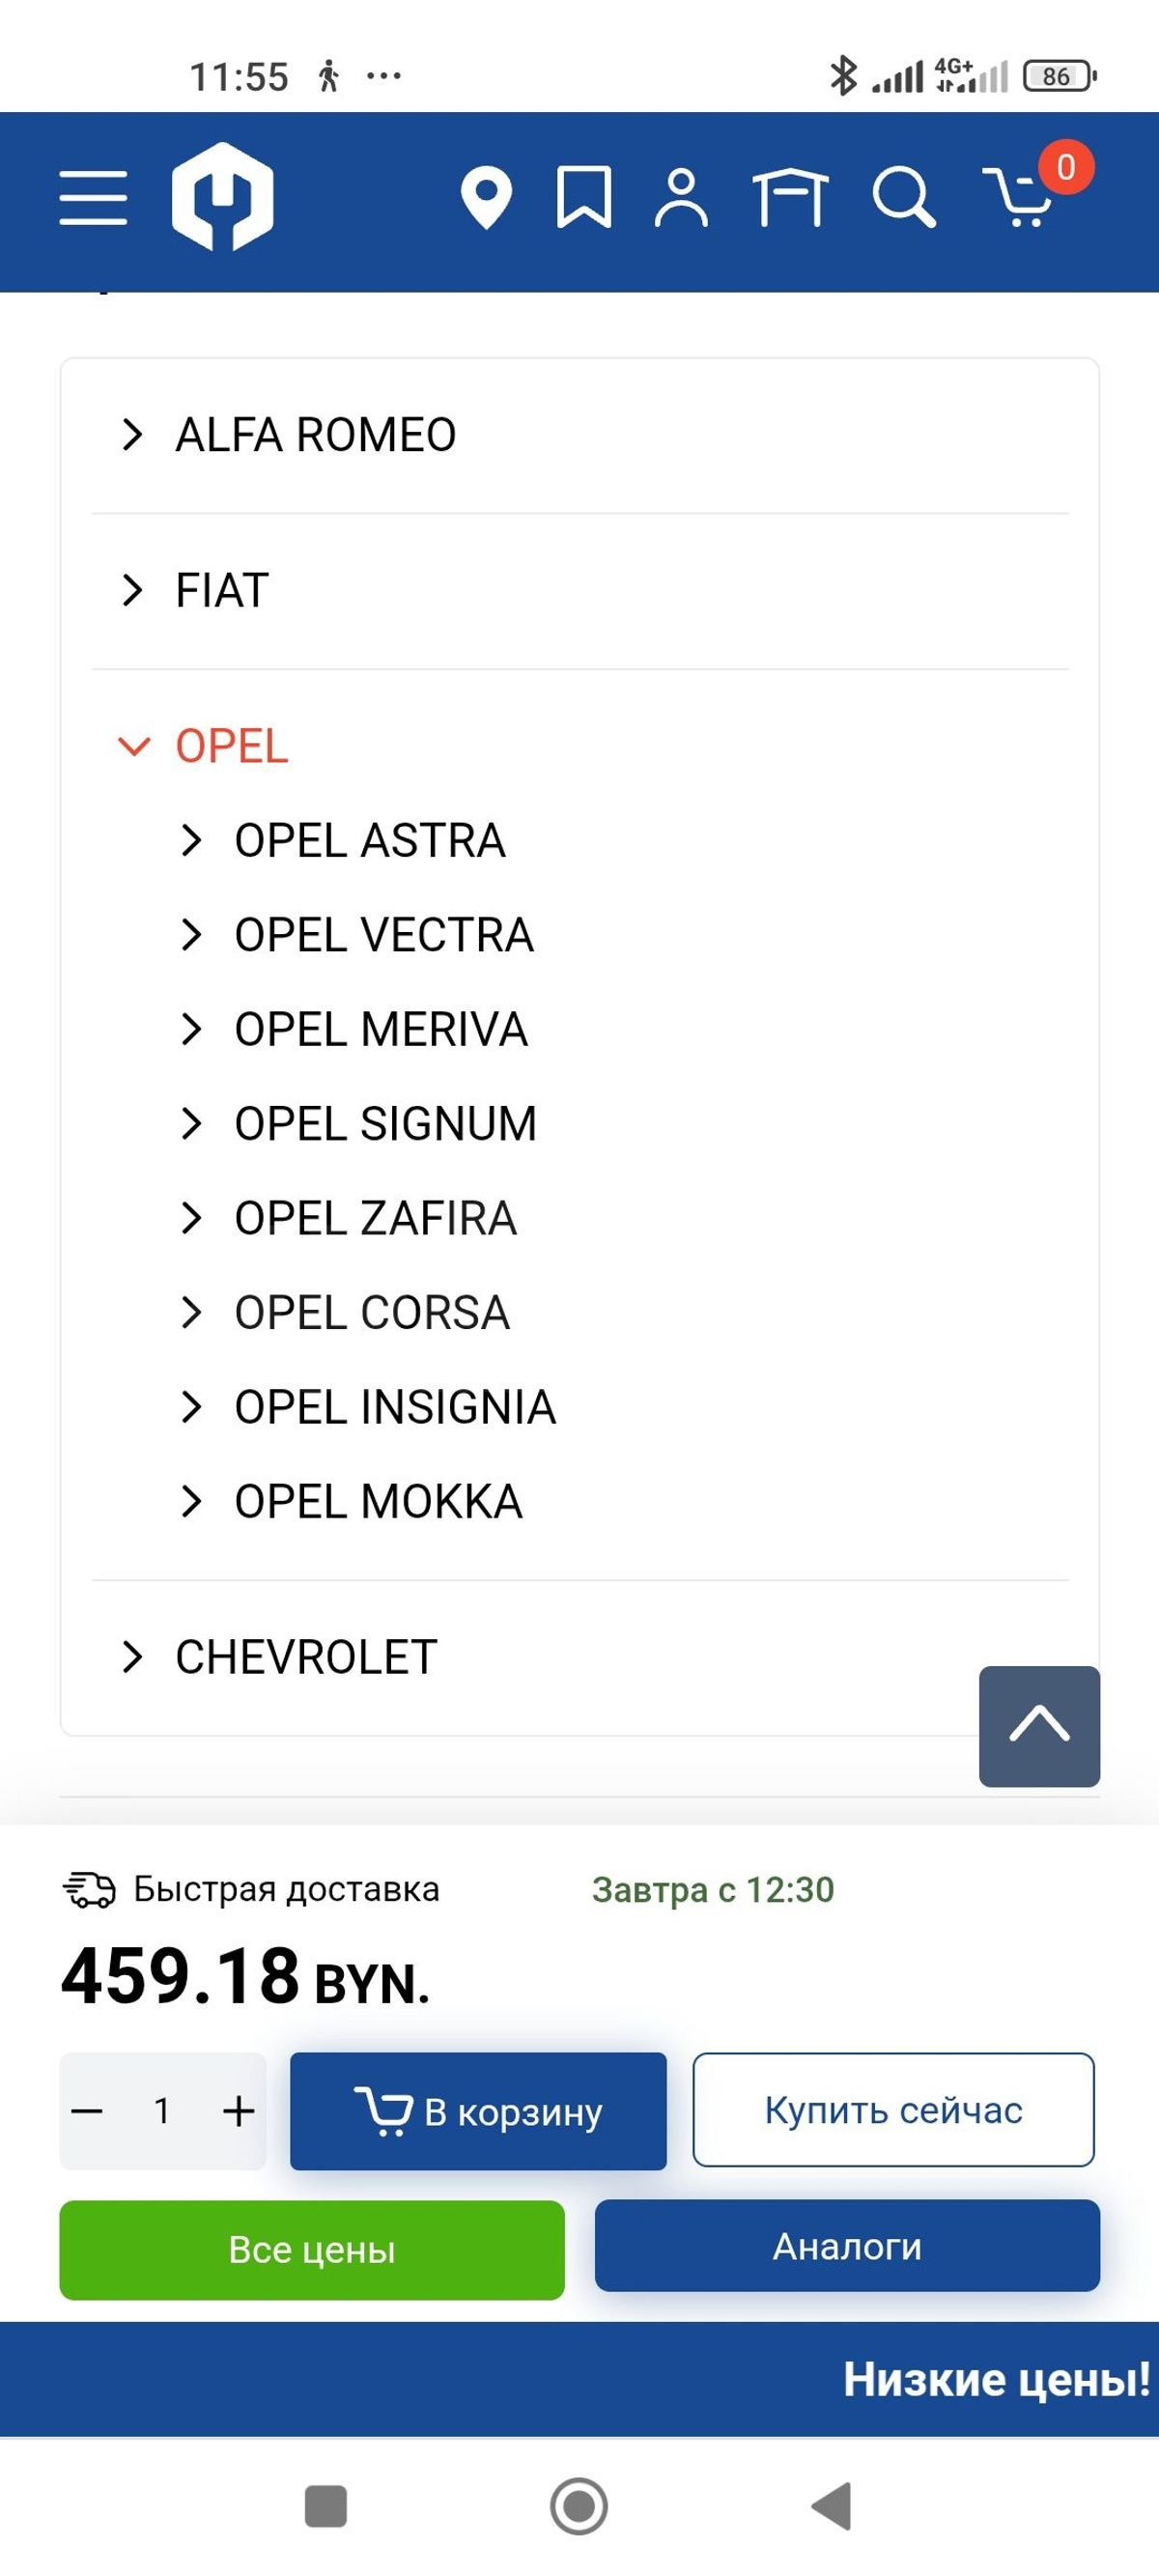This screenshot has width=1159, height=2576.
Task: Tap the back-to-top arrow button
Action: 1039,1726
